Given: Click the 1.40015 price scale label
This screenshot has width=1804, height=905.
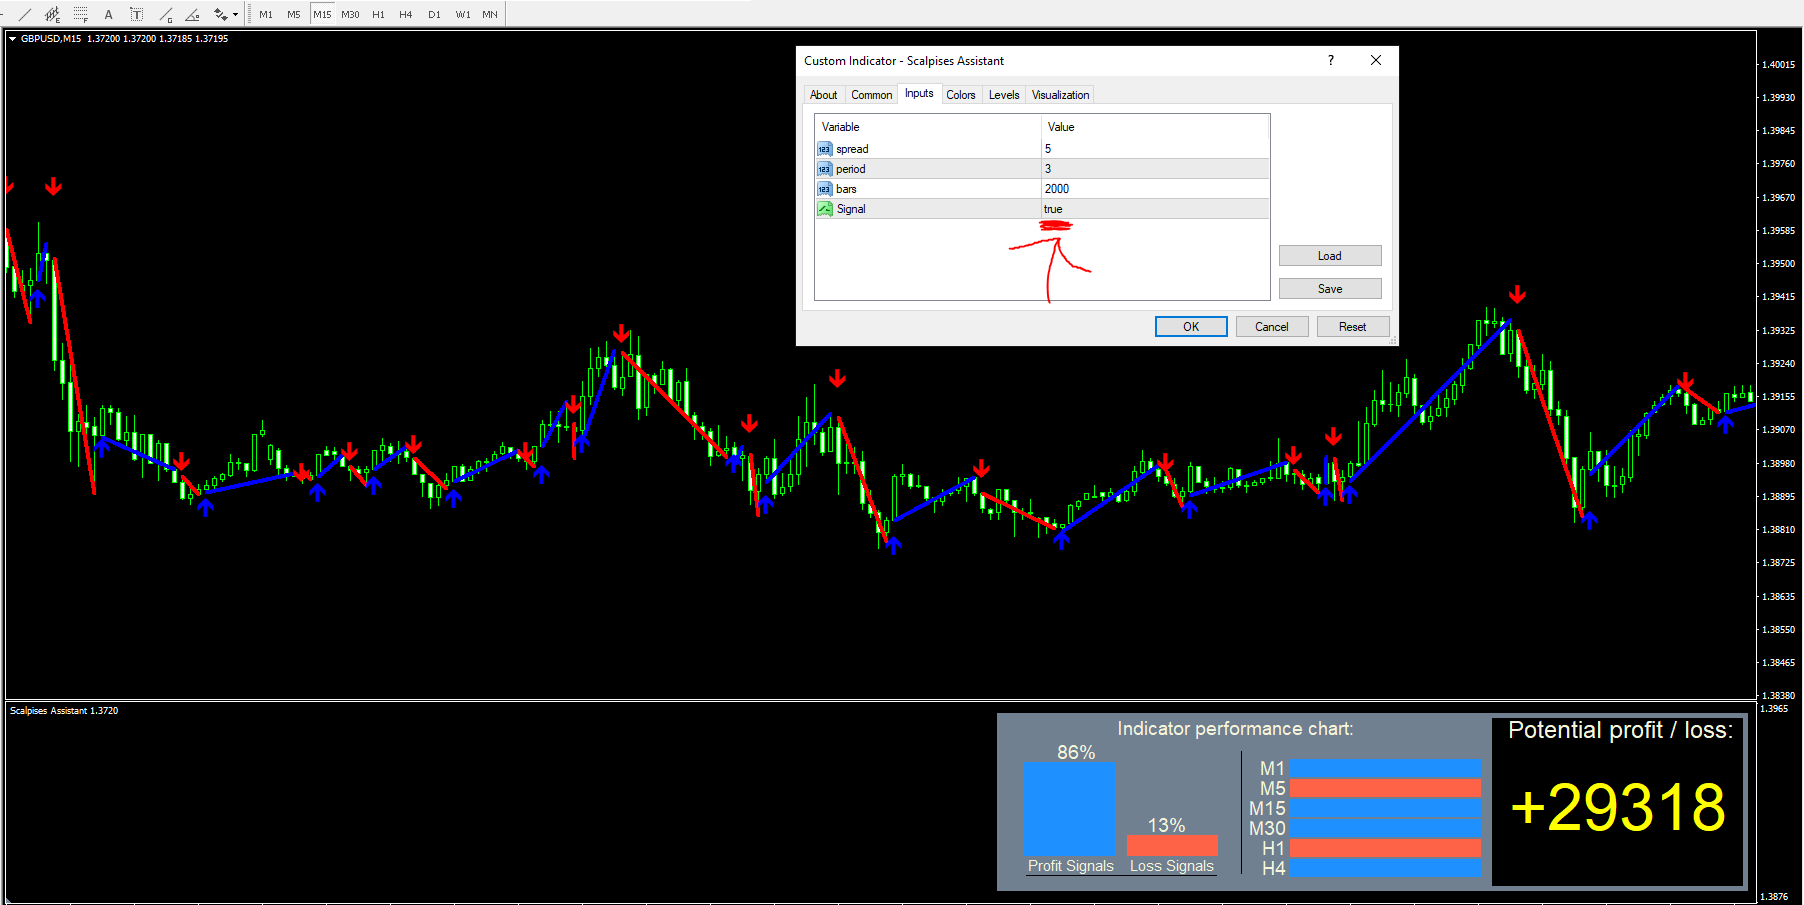Looking at the screenshot, I should pyautogui.click(x=1778, y=65).
